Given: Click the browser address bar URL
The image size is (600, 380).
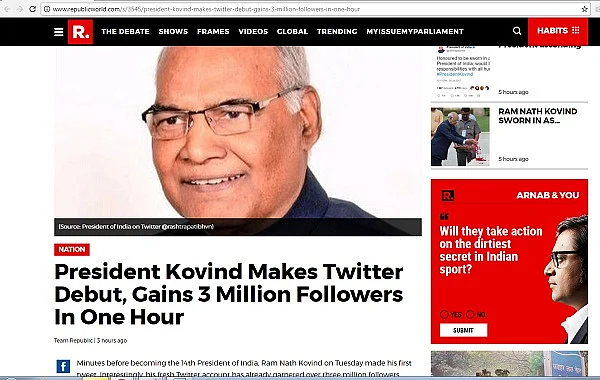Looking at the screenshot, I should coord(207,9).
